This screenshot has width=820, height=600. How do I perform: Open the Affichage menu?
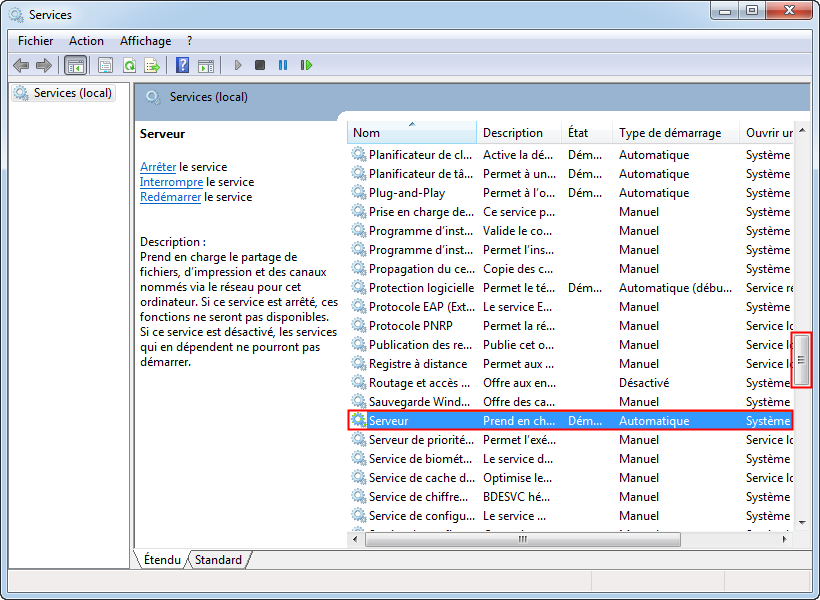[x=145, y=41]
